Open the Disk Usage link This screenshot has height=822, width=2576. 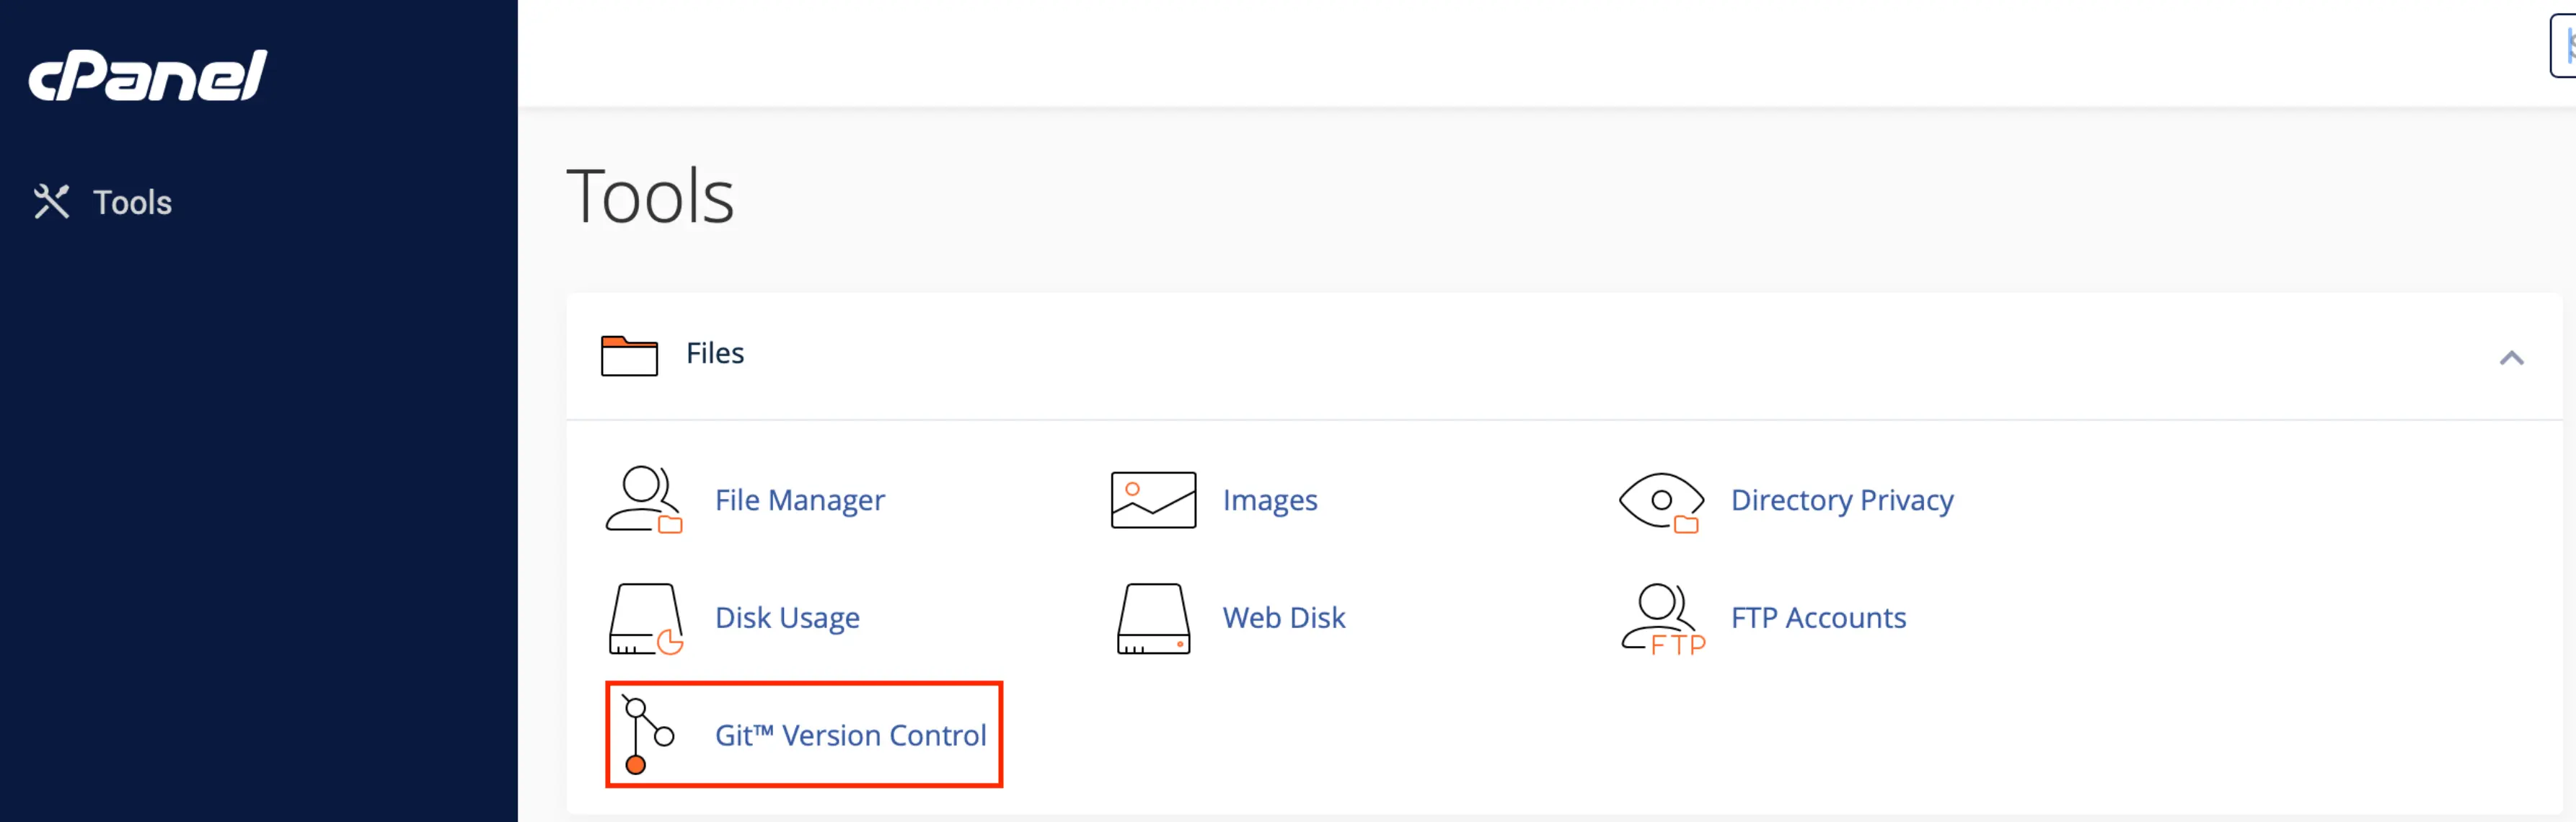(787, 618)
